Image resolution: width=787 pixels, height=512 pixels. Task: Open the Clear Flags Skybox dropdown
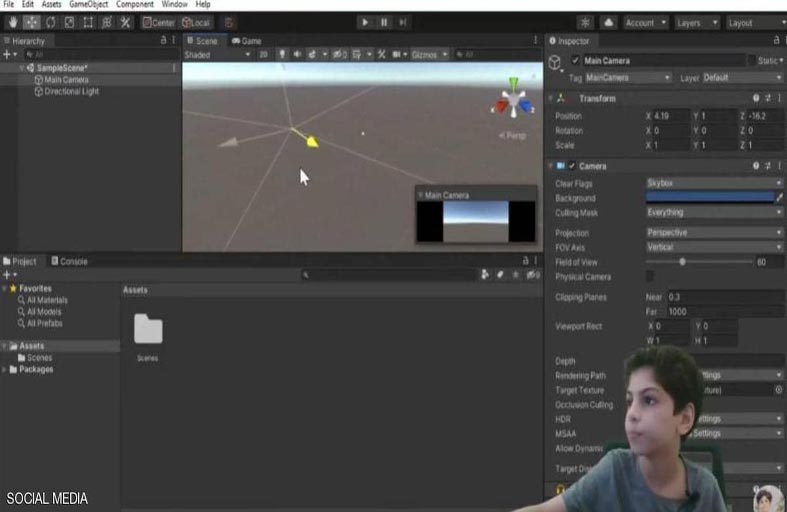coord(713,183)
